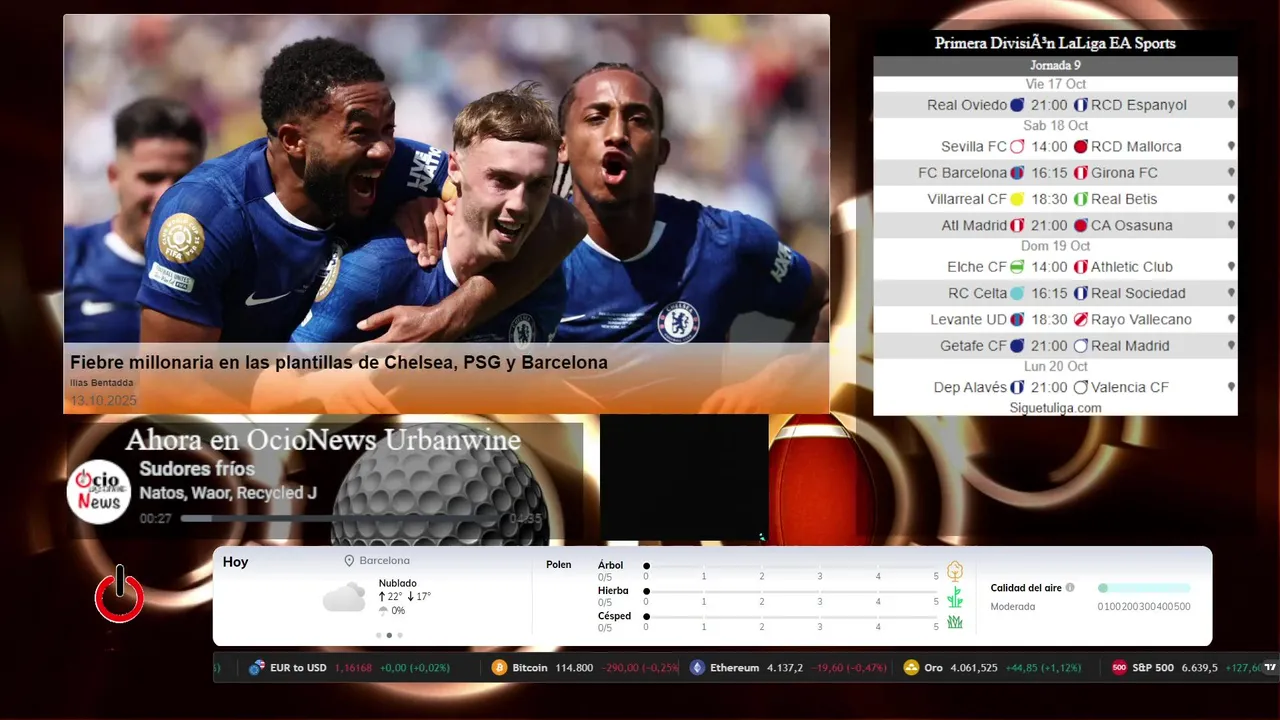Open the Siguetuliga.com link

(x=1055, y=408)
